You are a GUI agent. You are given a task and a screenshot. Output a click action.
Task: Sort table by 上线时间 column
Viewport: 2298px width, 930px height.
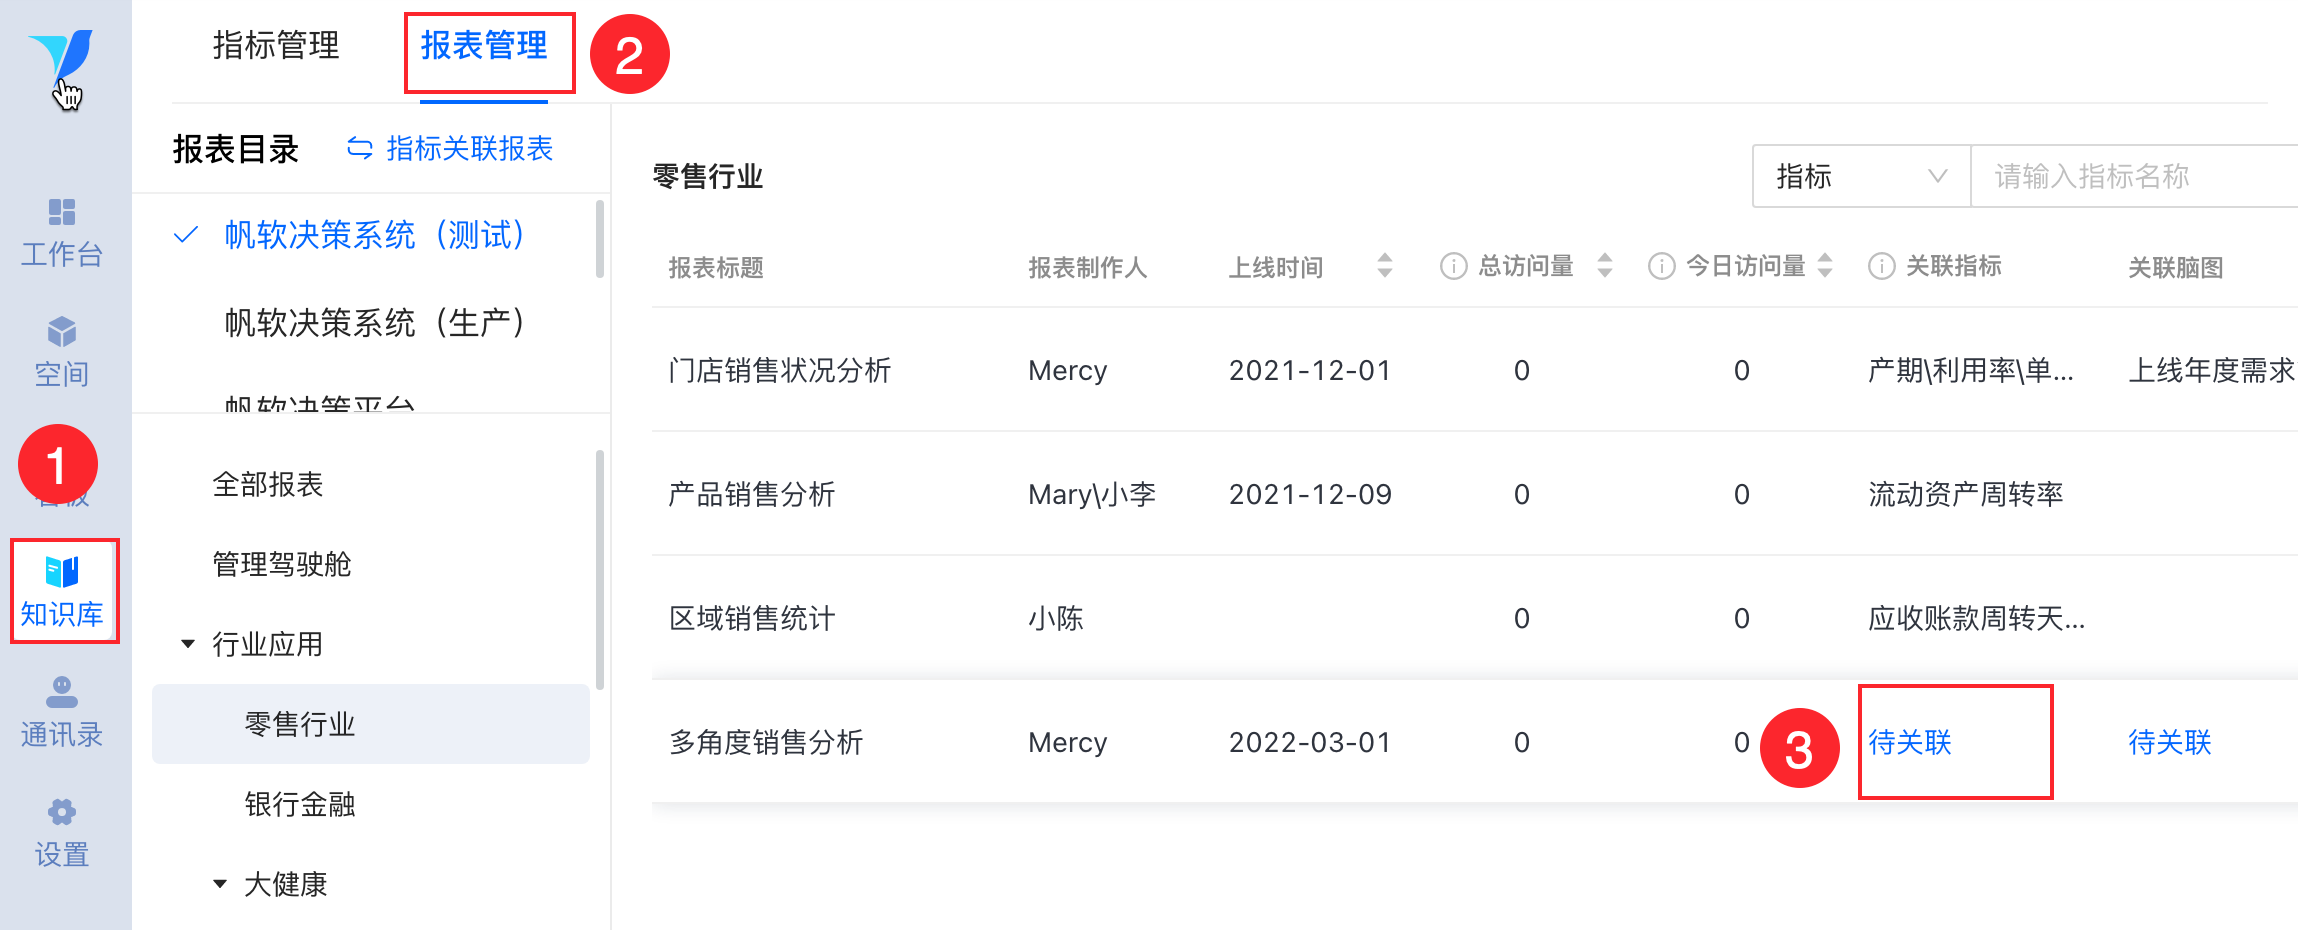(x=1385, y=266)
